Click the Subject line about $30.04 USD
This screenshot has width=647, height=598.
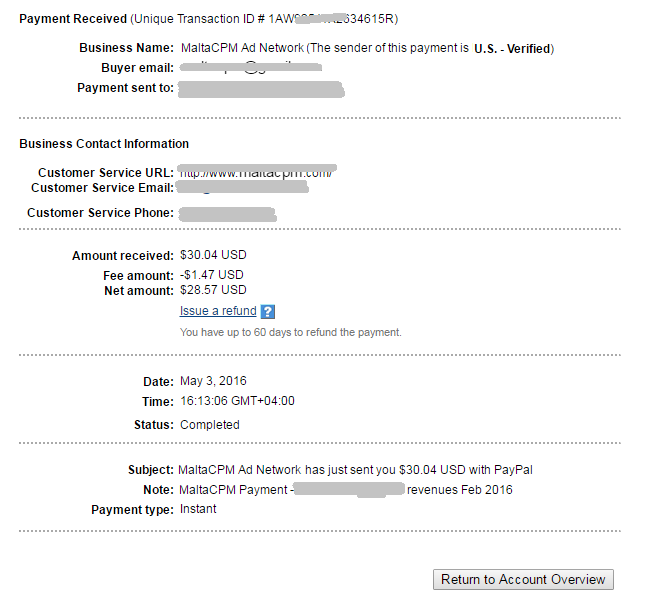pyautogui.click(x=355, y=470)
